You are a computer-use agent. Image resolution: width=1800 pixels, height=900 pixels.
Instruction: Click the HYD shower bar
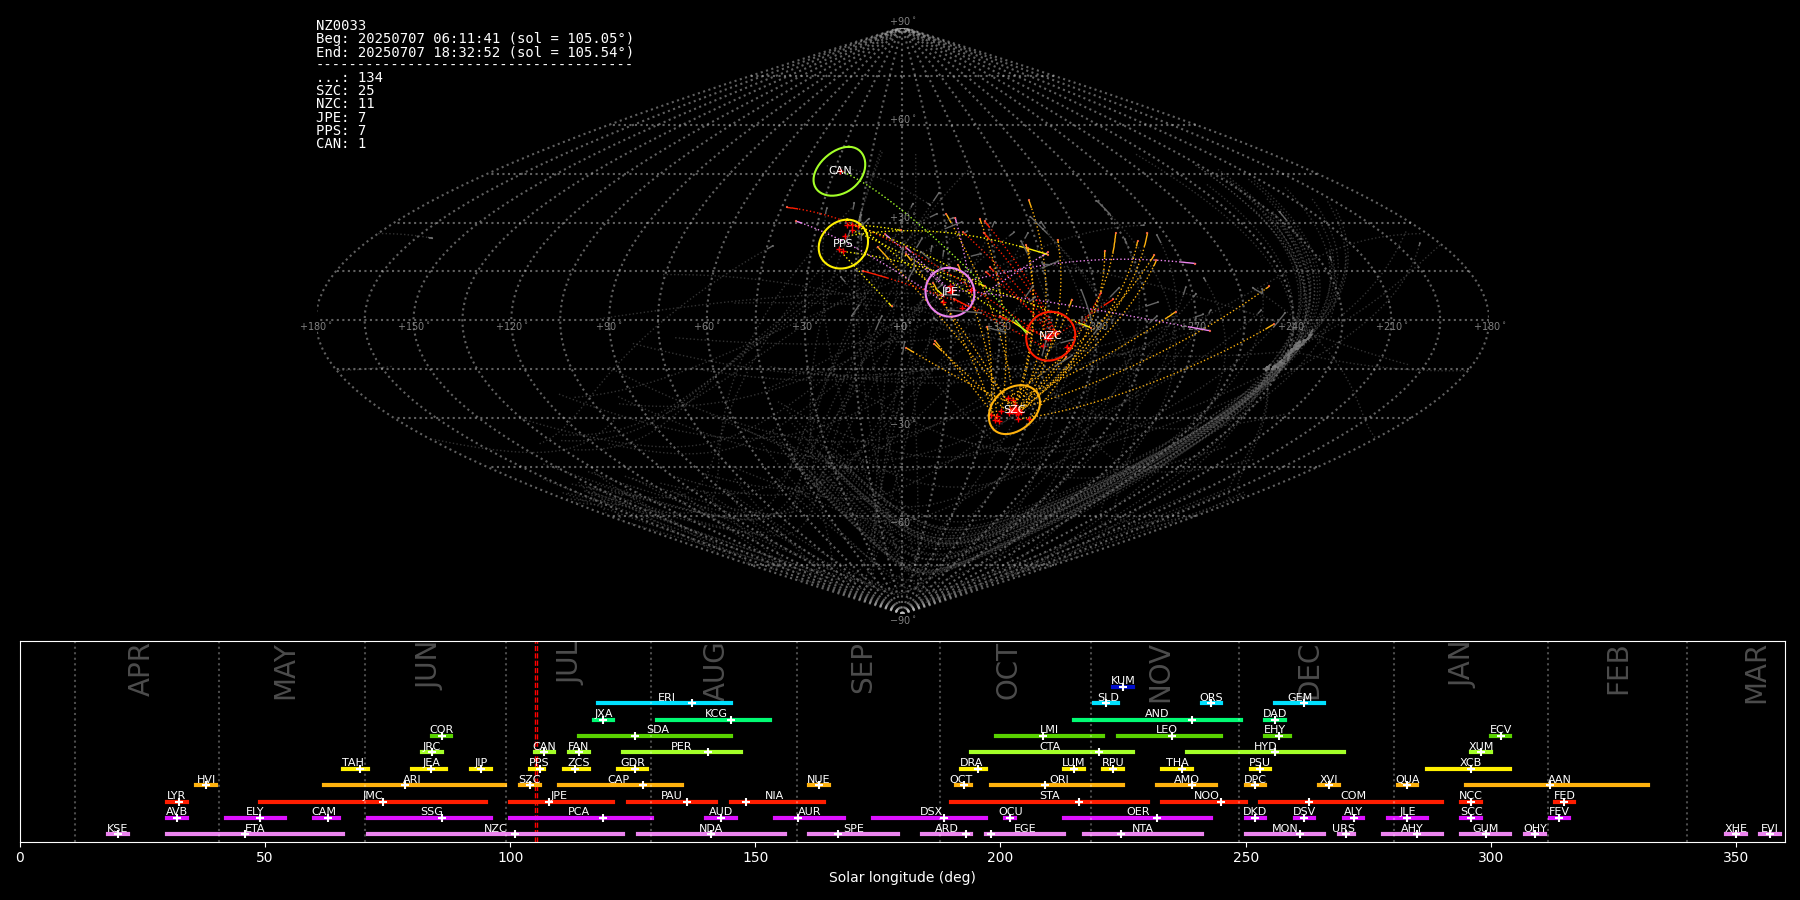[1265, 752]
